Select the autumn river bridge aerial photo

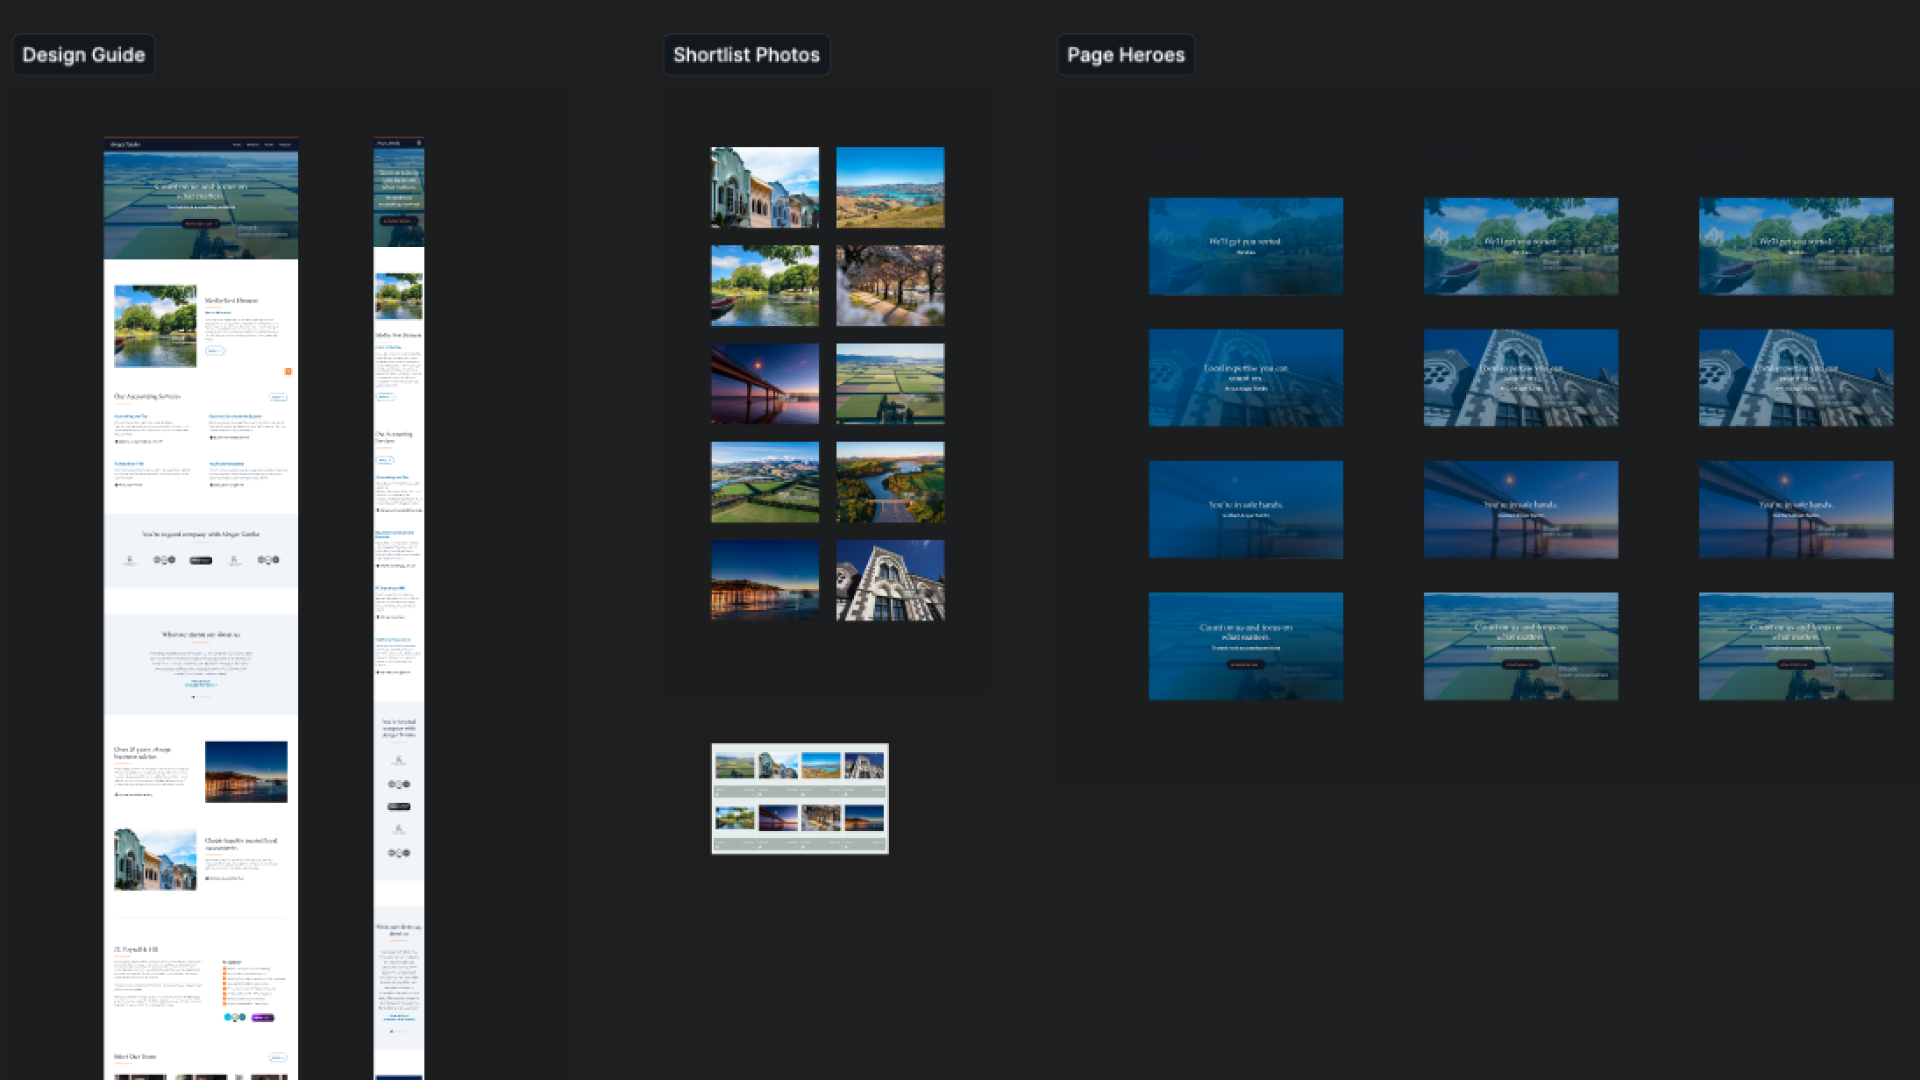890,482
